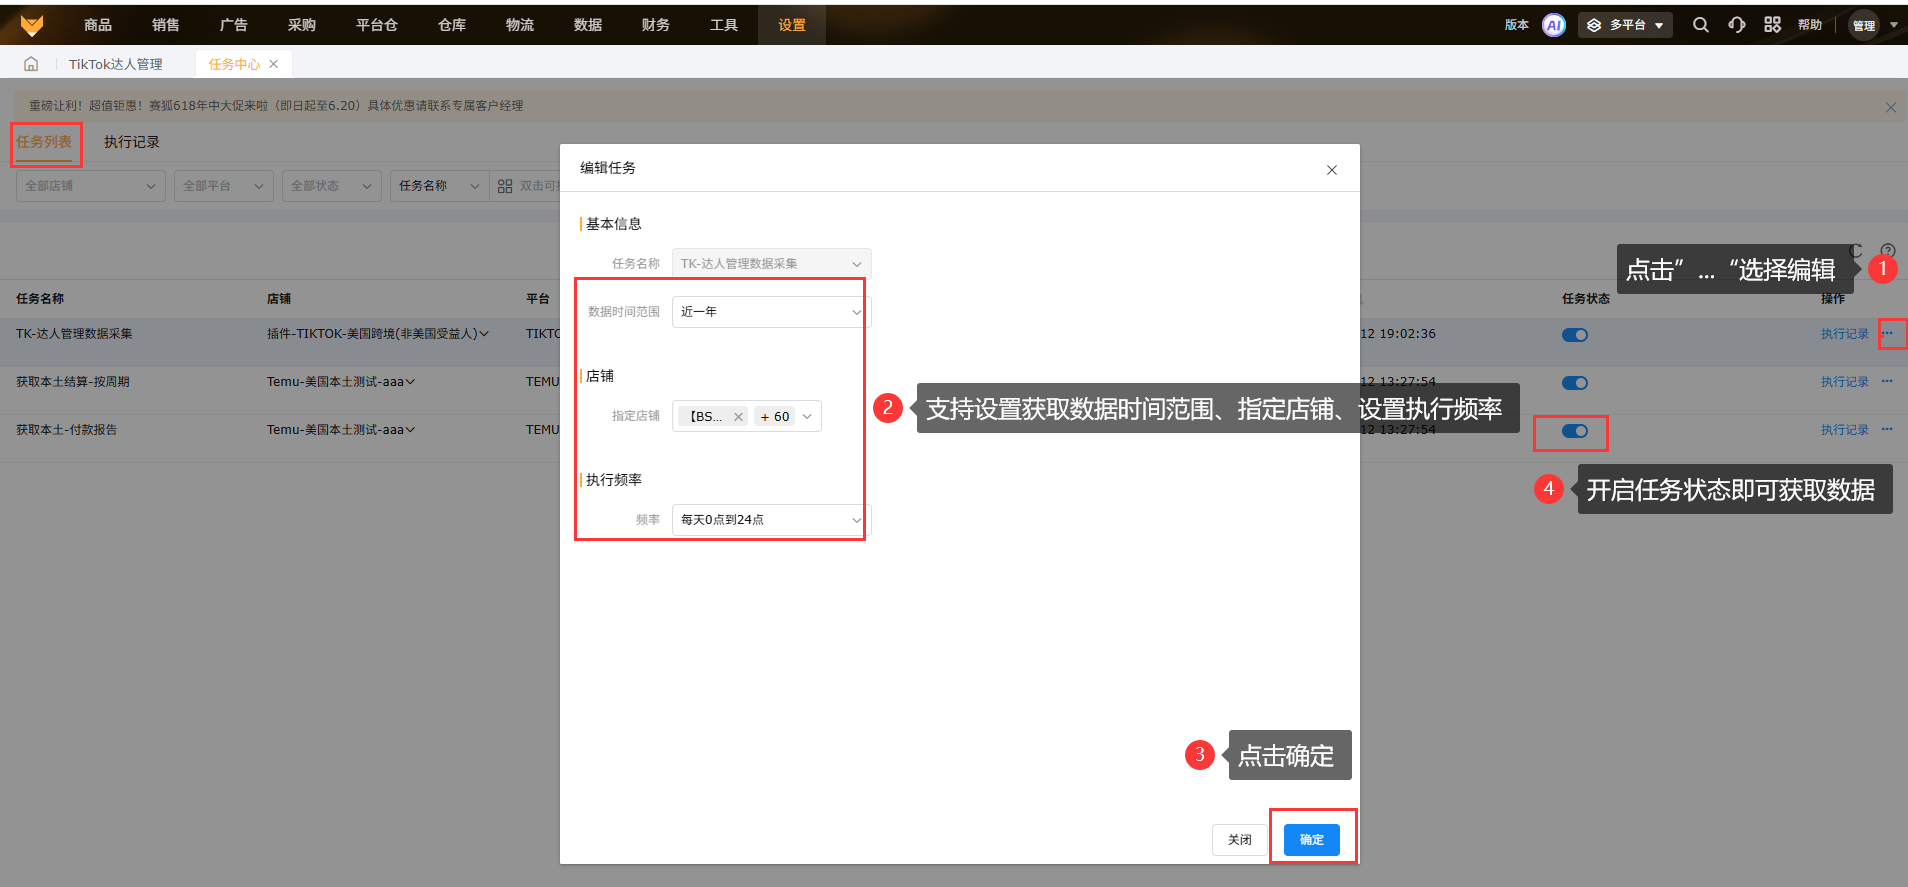Click the AI assistant icon
Screen dimensions: 1908x887
(1553, 25)
